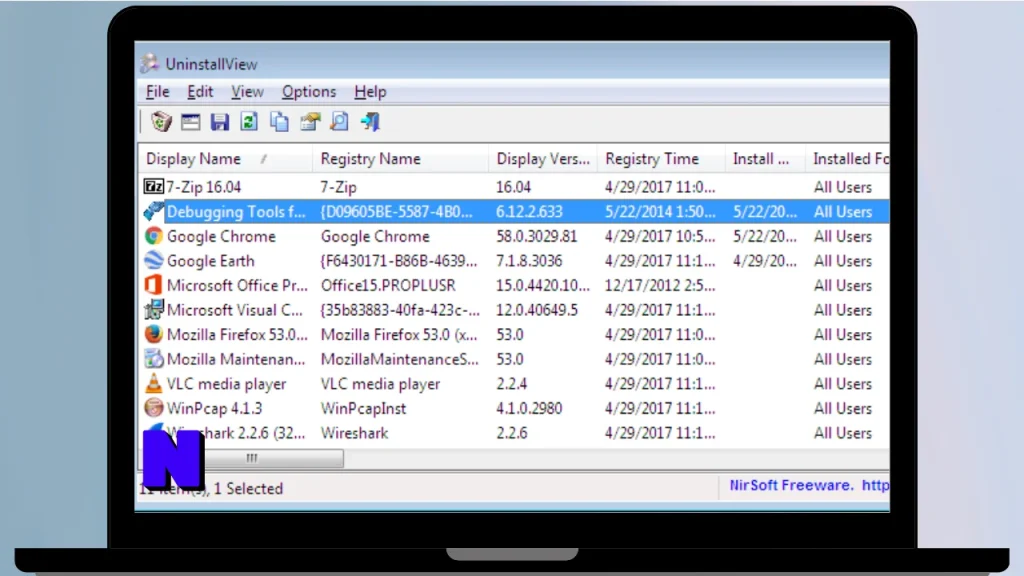This screenshot has height=576, width=1024.
Task: Open the NirSoft Freeware link
Action: point(809,485)
